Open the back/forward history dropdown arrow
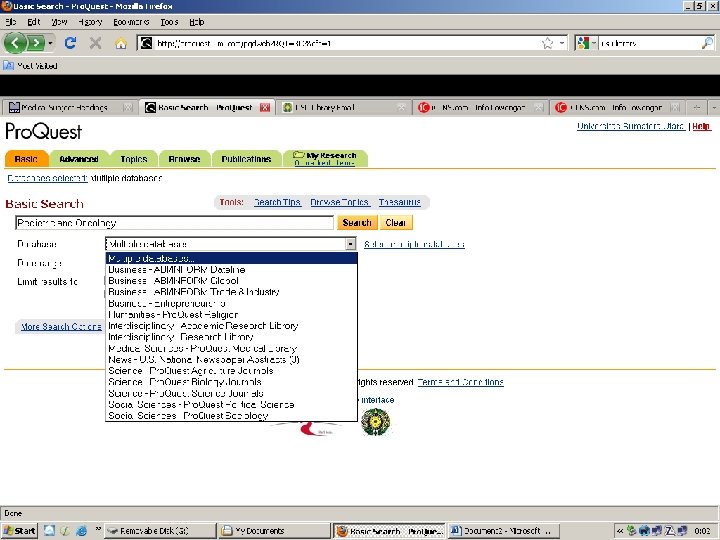The height and width of the screenshot is (540, 720). click(x=51, y=43)
